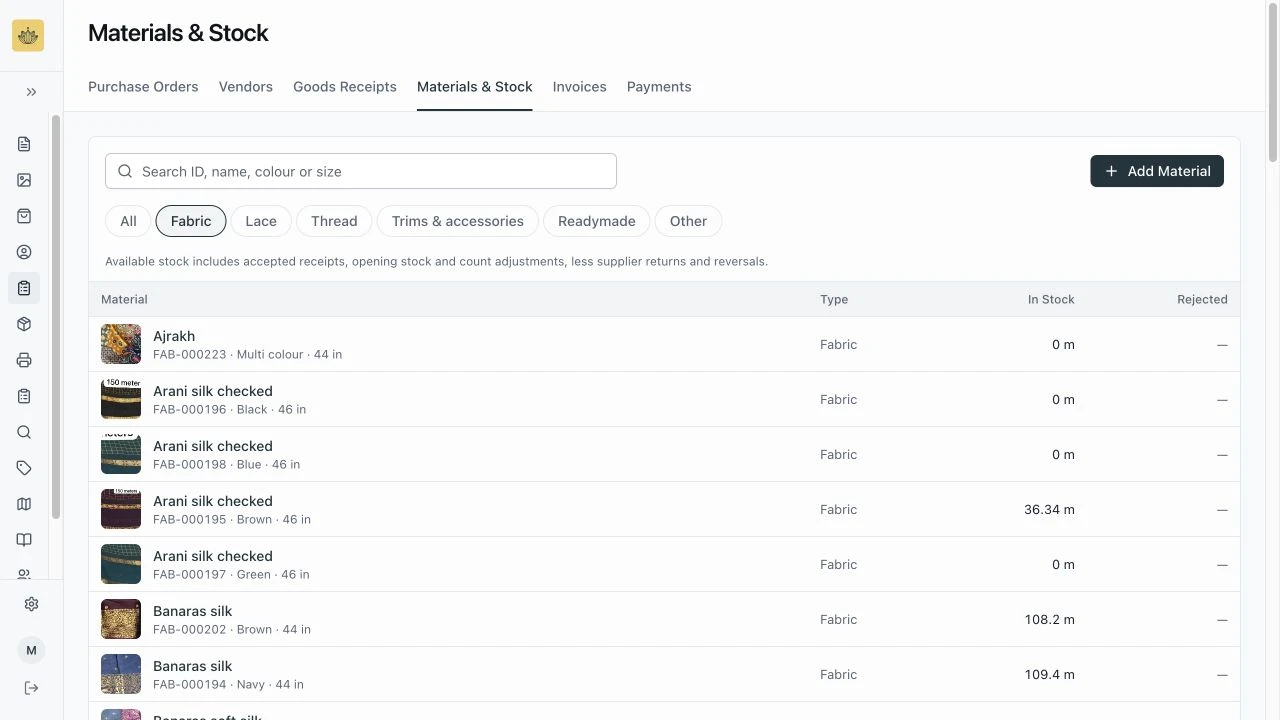This screenshot has height=720, width=1280.
Task: Open the document page icon in sidebar
Action: (x=24, y=144)
